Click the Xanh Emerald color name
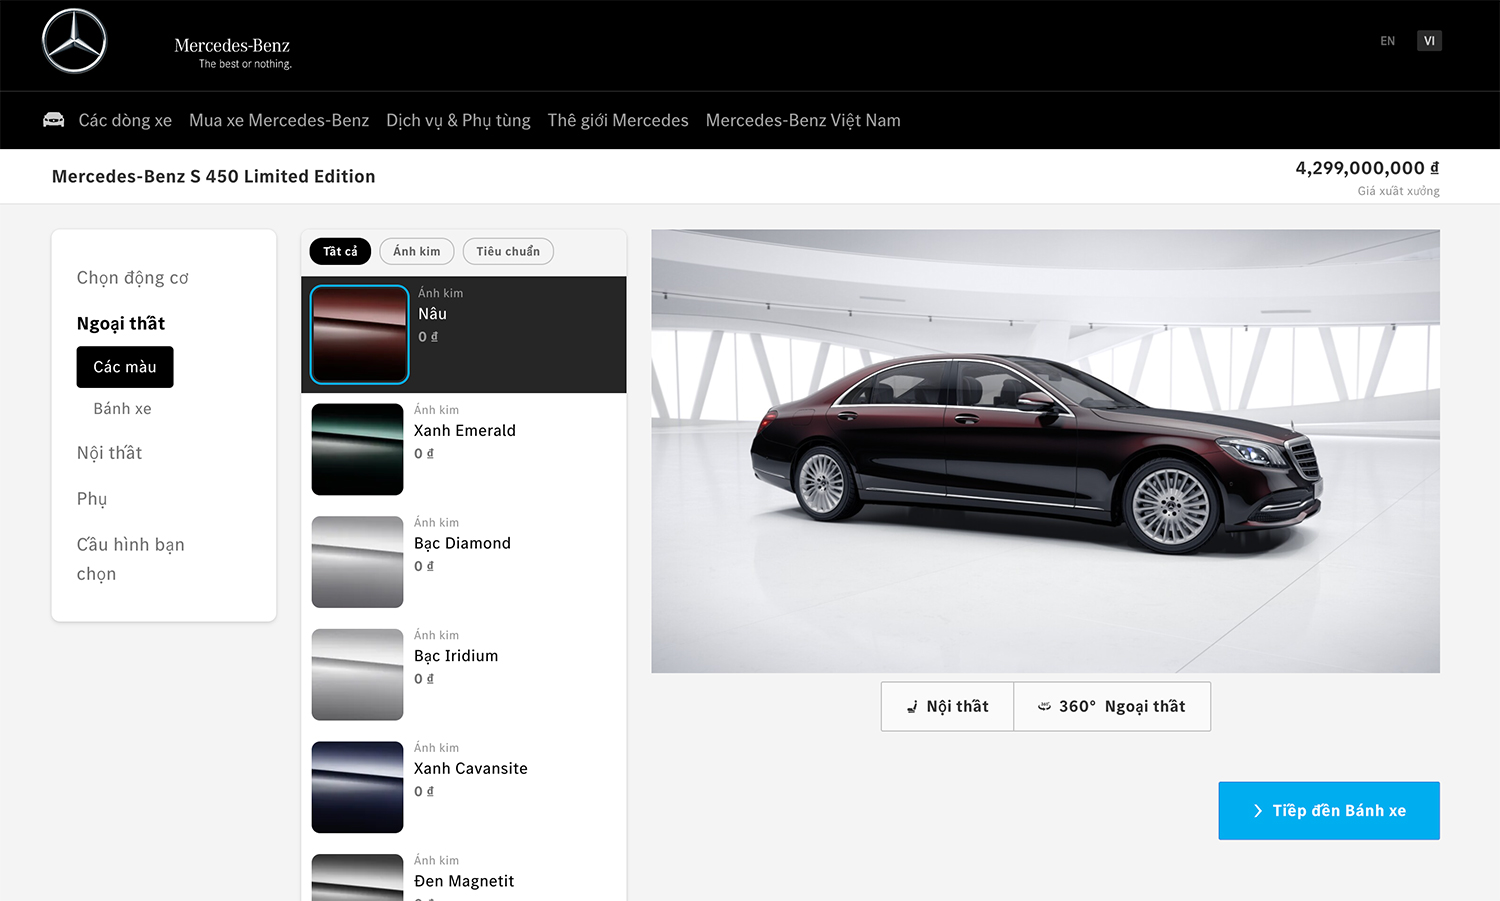This screenshot has width=1500, height=901. [465, 431]
